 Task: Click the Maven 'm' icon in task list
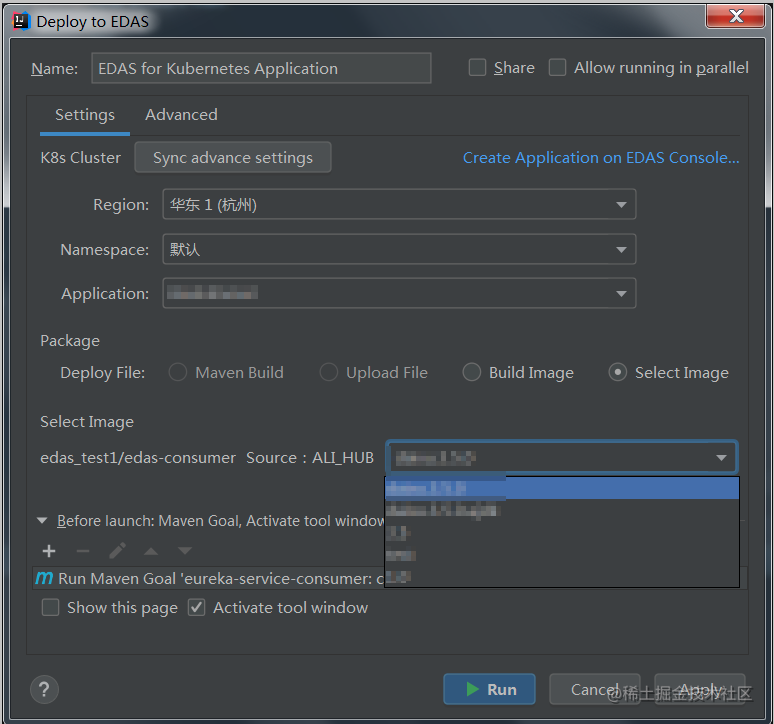[x=44, y=578]
